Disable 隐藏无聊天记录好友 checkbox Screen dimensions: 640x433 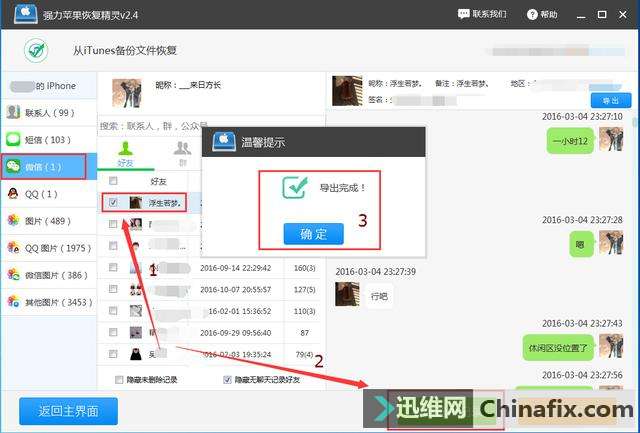227,379
